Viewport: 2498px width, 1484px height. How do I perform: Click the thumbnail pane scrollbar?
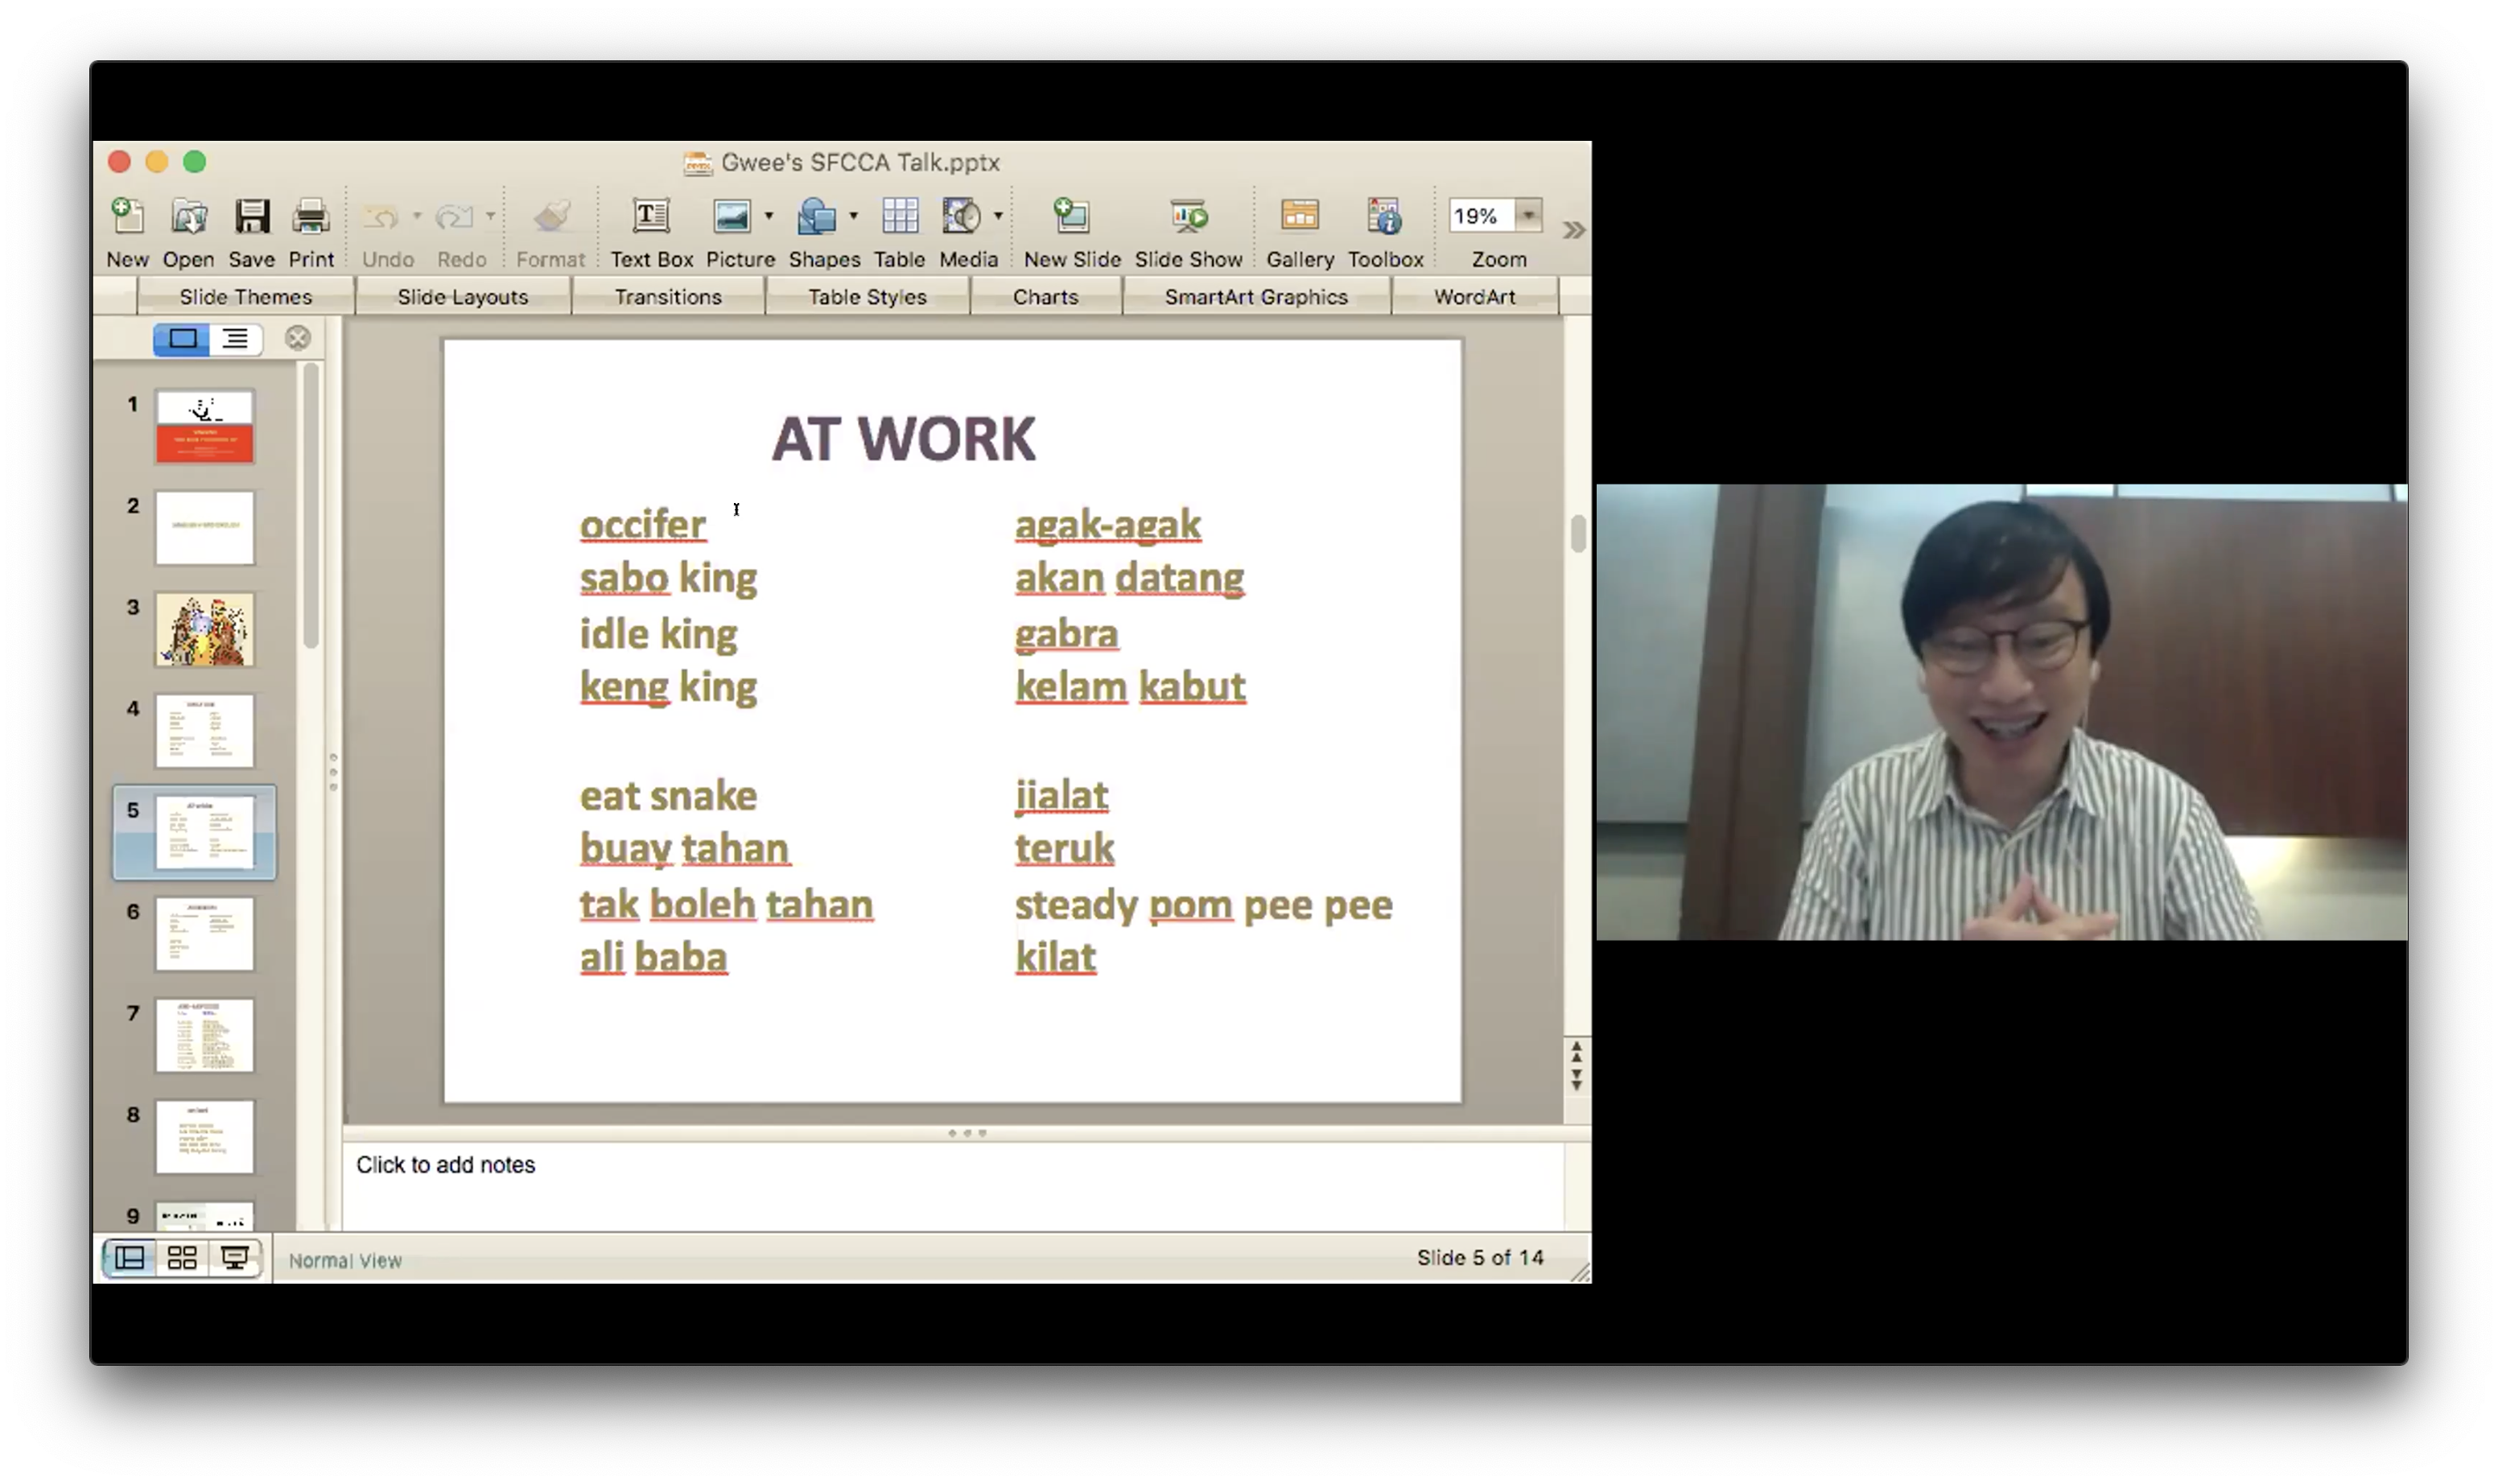pos(311,505)
